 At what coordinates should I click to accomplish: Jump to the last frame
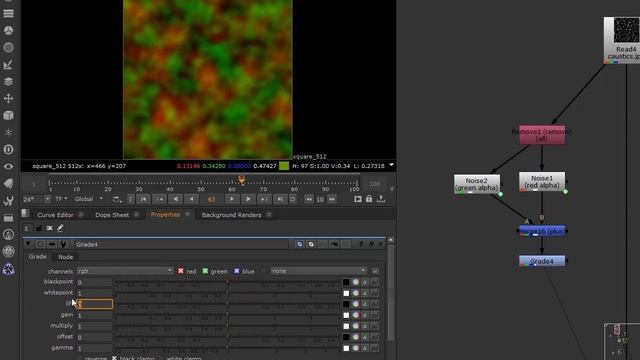coord(280,199)
